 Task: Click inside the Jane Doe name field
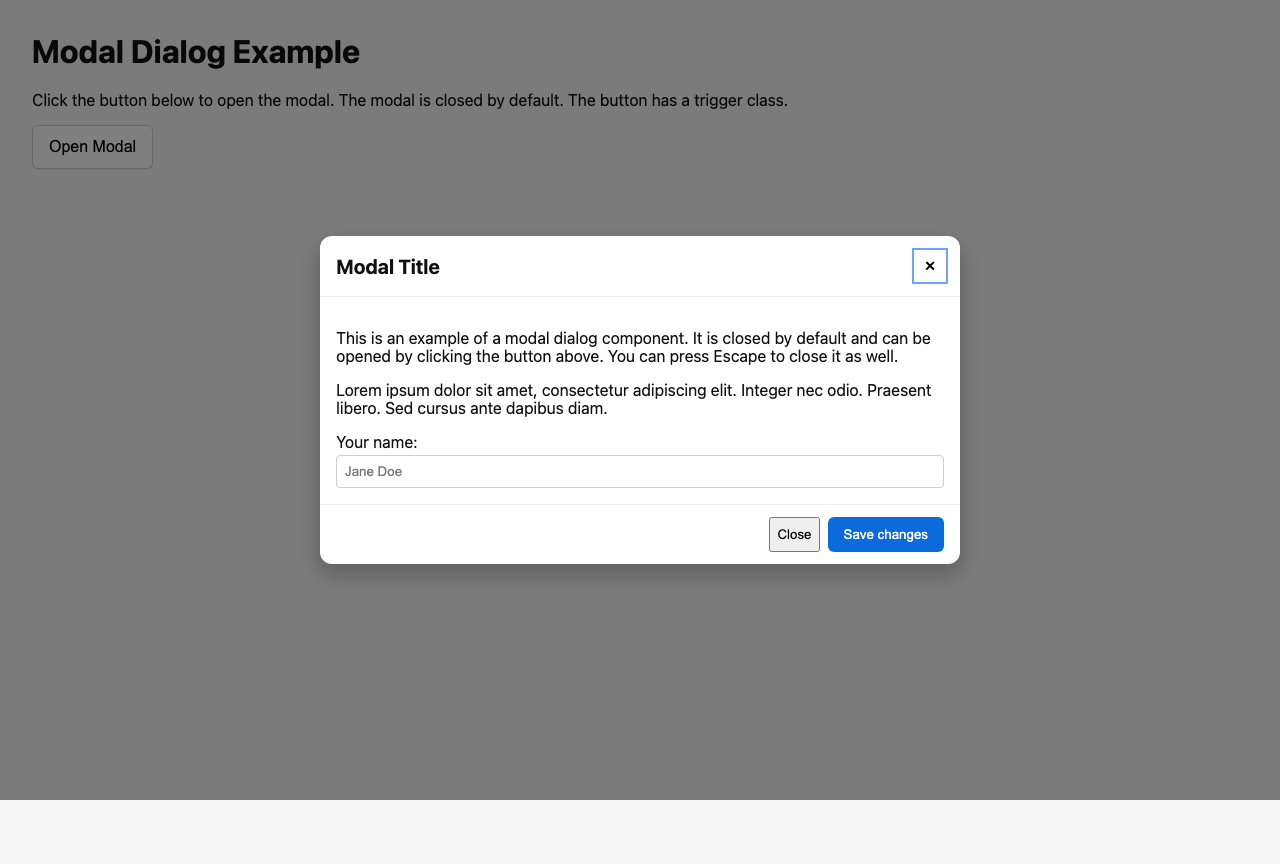[639, 471]
